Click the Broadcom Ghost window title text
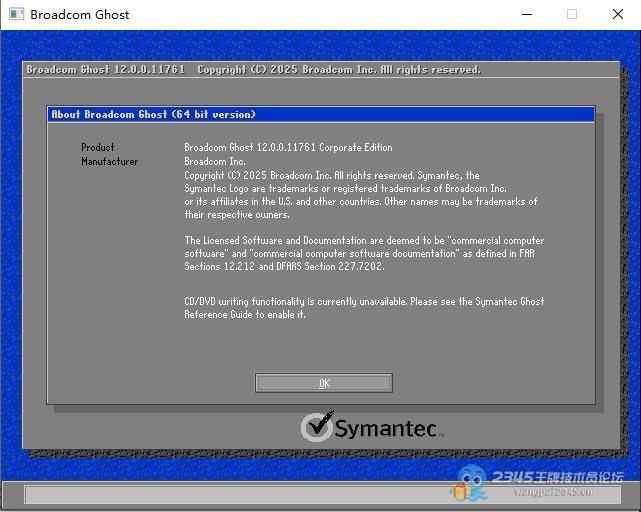Screen dimensions: 641x512 tap(80, 15)
